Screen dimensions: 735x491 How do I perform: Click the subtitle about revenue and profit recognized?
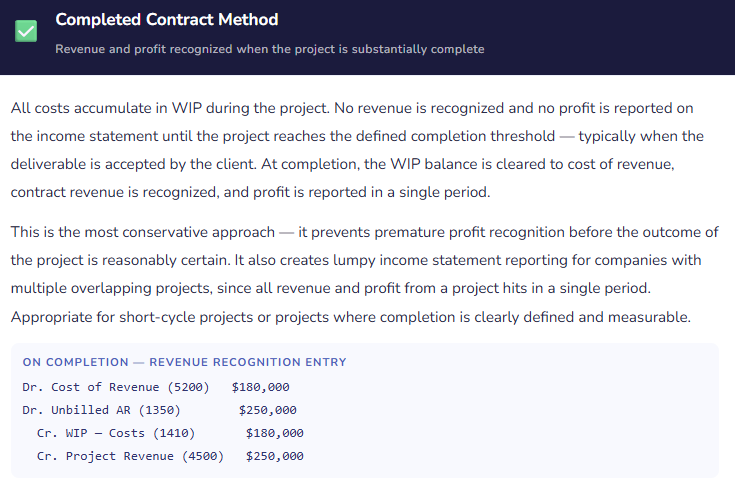(x=269, y=49)
